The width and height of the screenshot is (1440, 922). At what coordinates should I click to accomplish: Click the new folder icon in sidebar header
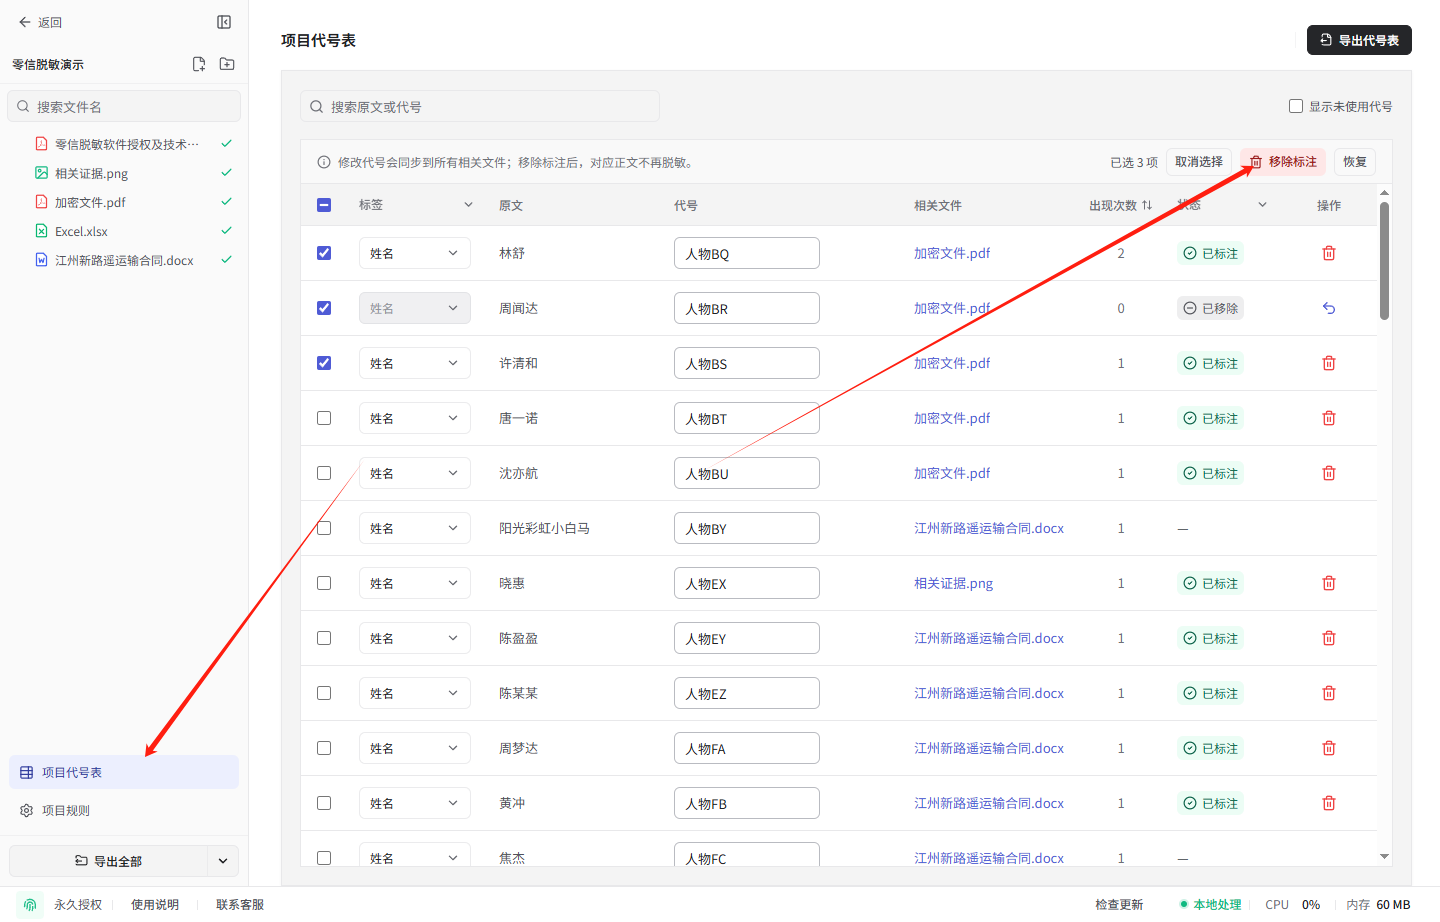(227, 64)
